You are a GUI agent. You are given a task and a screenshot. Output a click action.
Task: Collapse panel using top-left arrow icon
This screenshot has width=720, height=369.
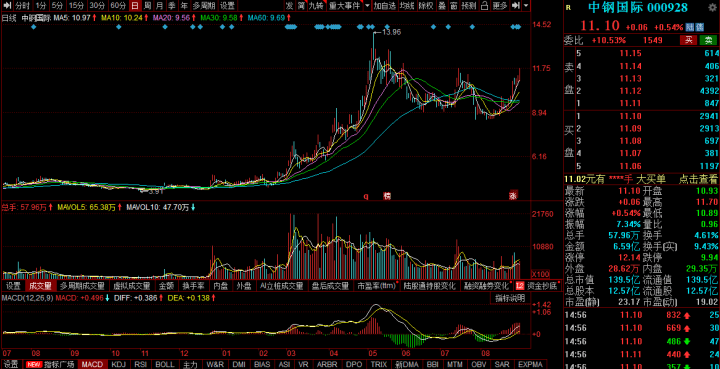tap(7, 6)
